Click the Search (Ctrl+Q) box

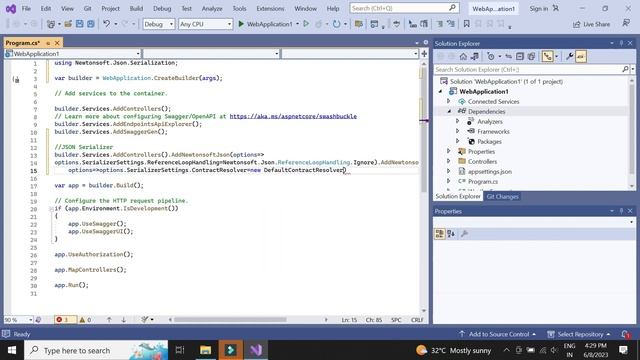click(404, 8)
